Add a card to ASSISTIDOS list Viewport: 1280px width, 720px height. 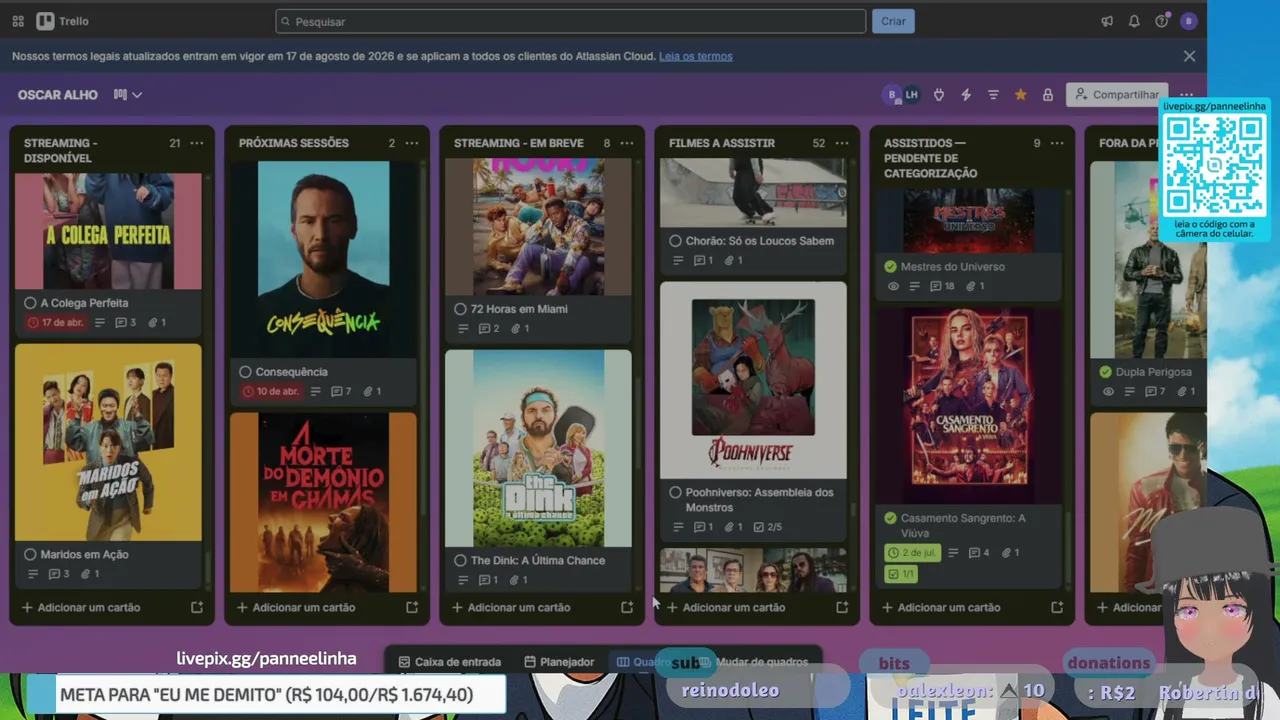pos(941,607)
